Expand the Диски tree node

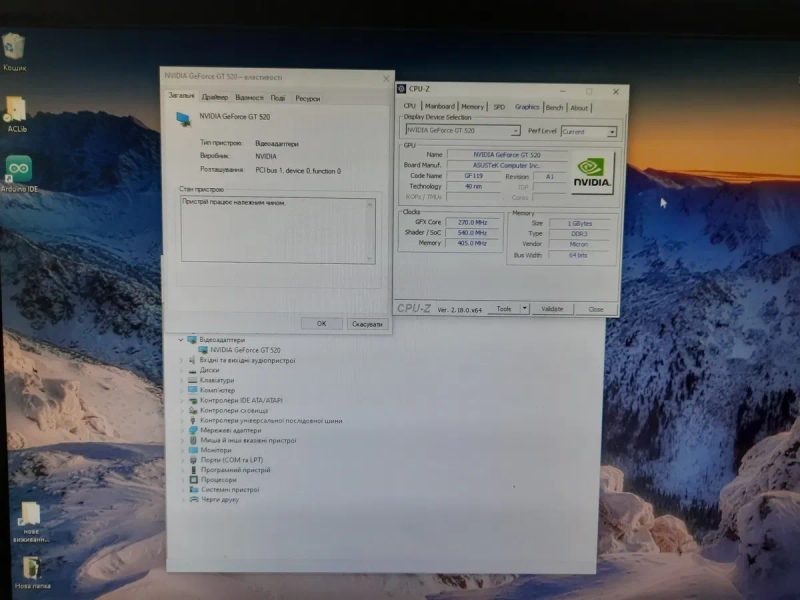pos(181,370)
